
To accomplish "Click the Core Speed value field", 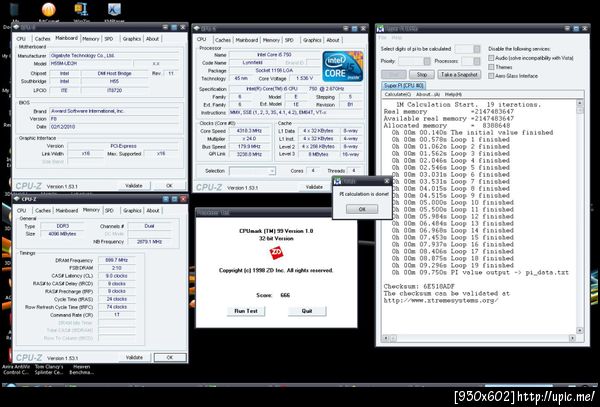I will pyautogui.click(x=250, y=131).
